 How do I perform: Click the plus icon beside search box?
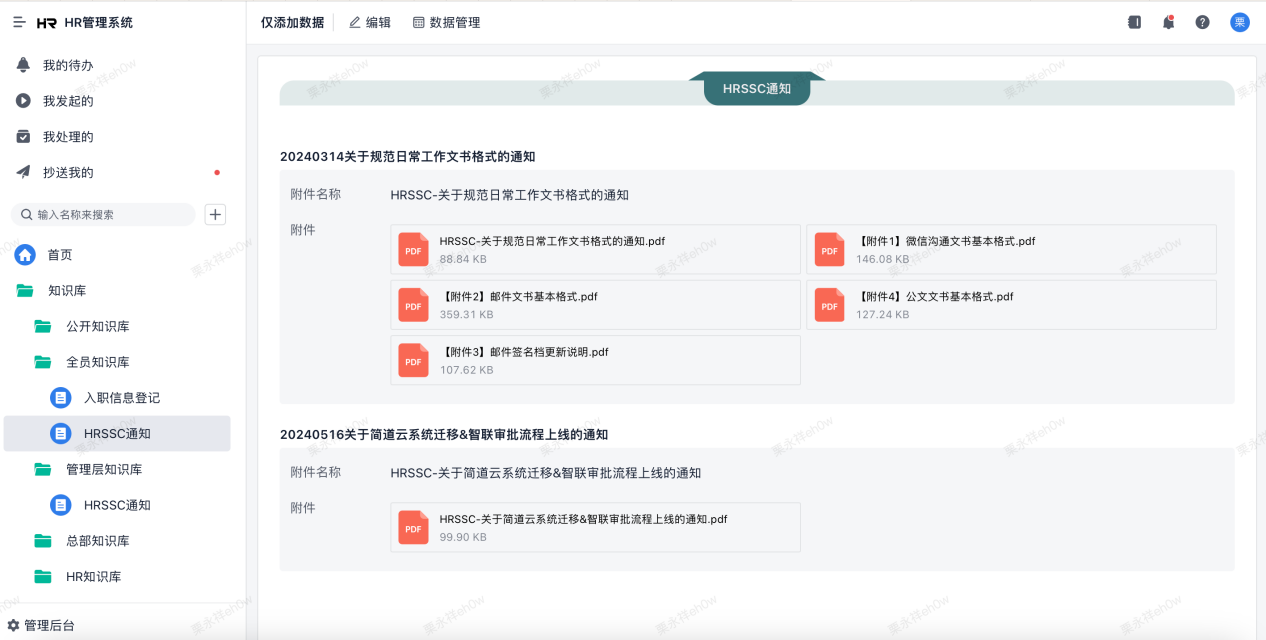click(215, 214)
